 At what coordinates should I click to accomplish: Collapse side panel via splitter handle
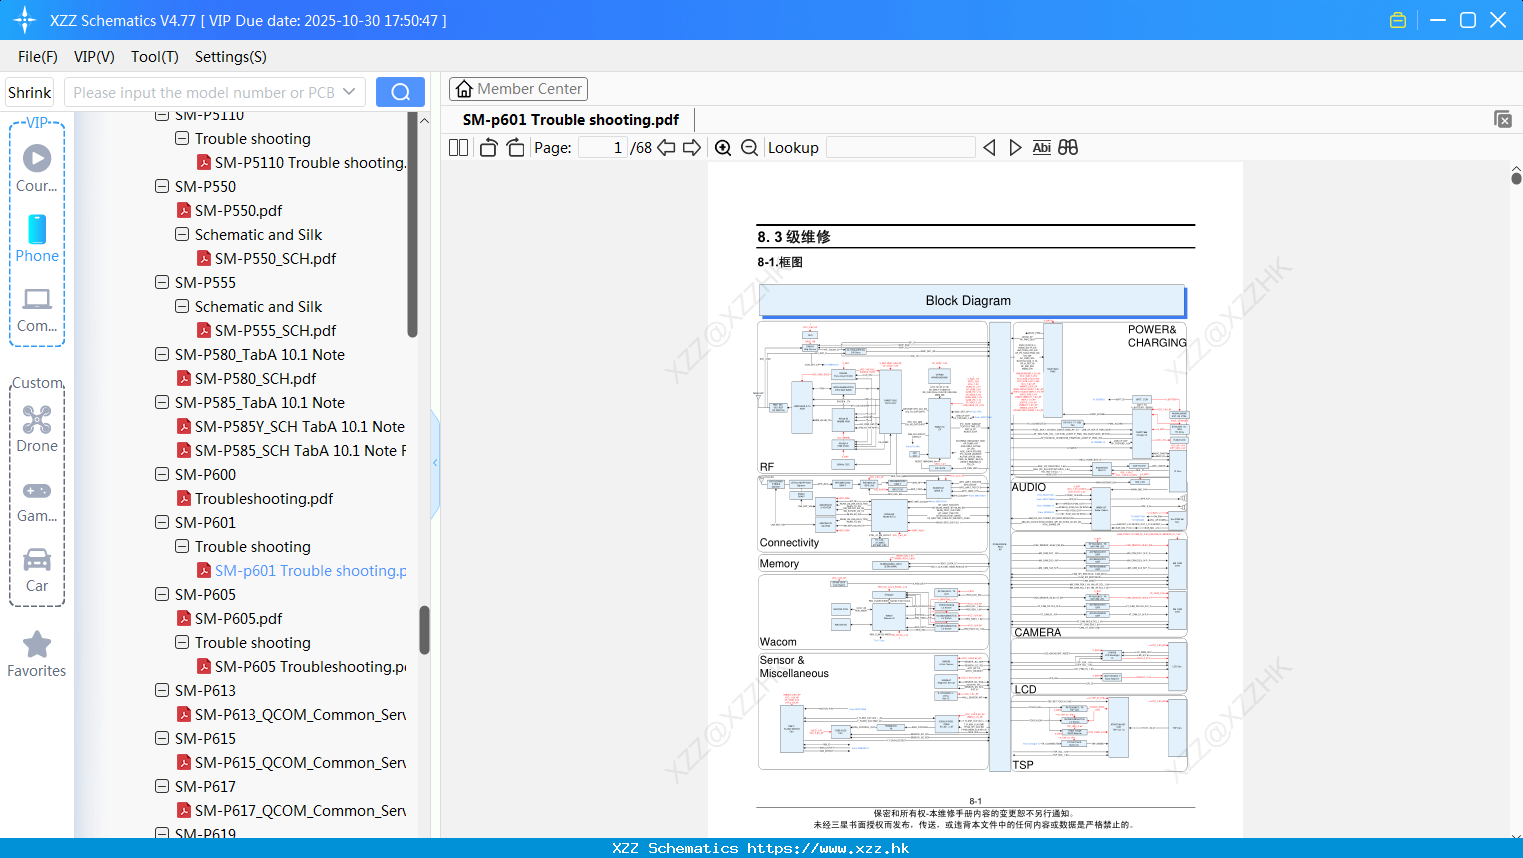click(x=435, y=462)
